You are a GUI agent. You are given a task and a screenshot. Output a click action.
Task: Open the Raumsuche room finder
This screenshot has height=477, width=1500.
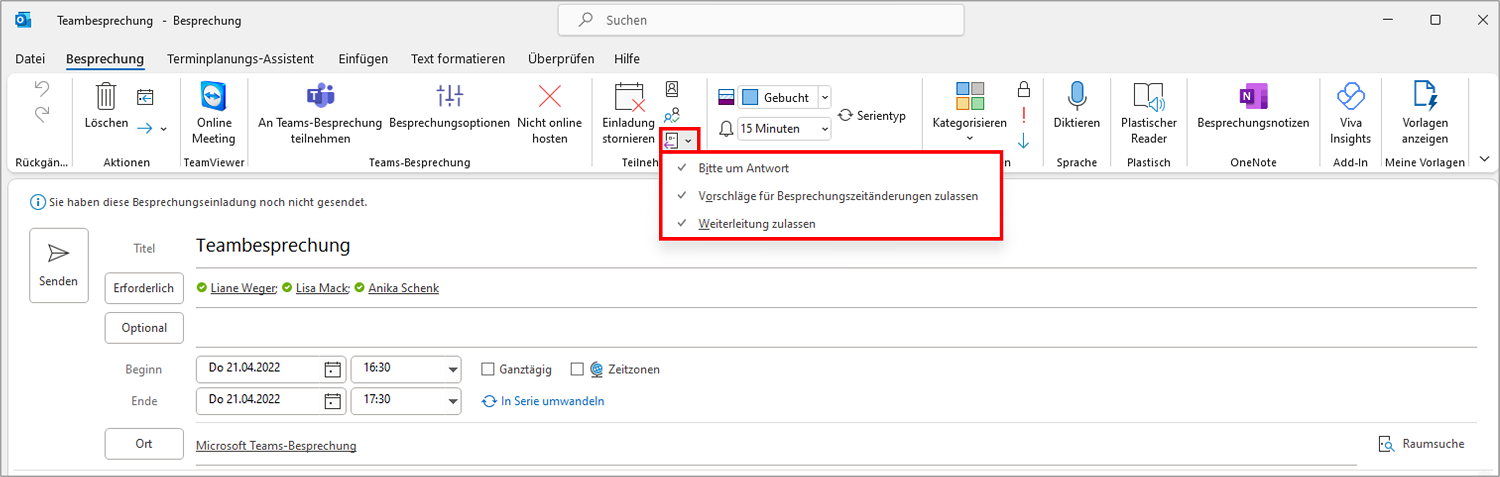point(1421,443)
